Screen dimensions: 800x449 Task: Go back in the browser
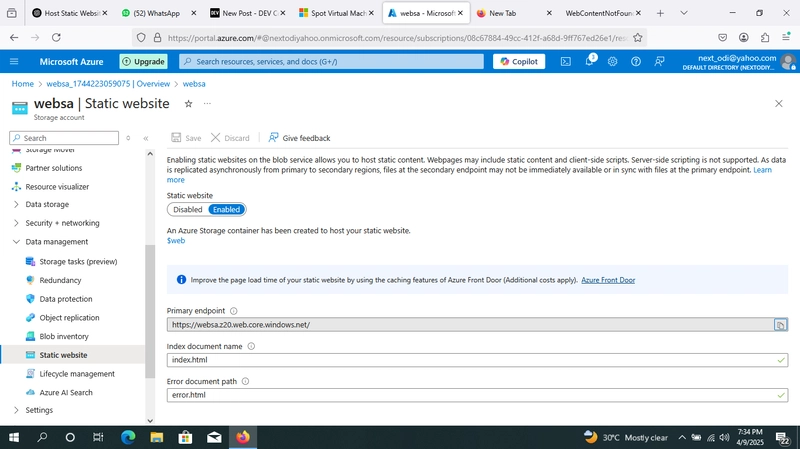[x=14, y=37]
